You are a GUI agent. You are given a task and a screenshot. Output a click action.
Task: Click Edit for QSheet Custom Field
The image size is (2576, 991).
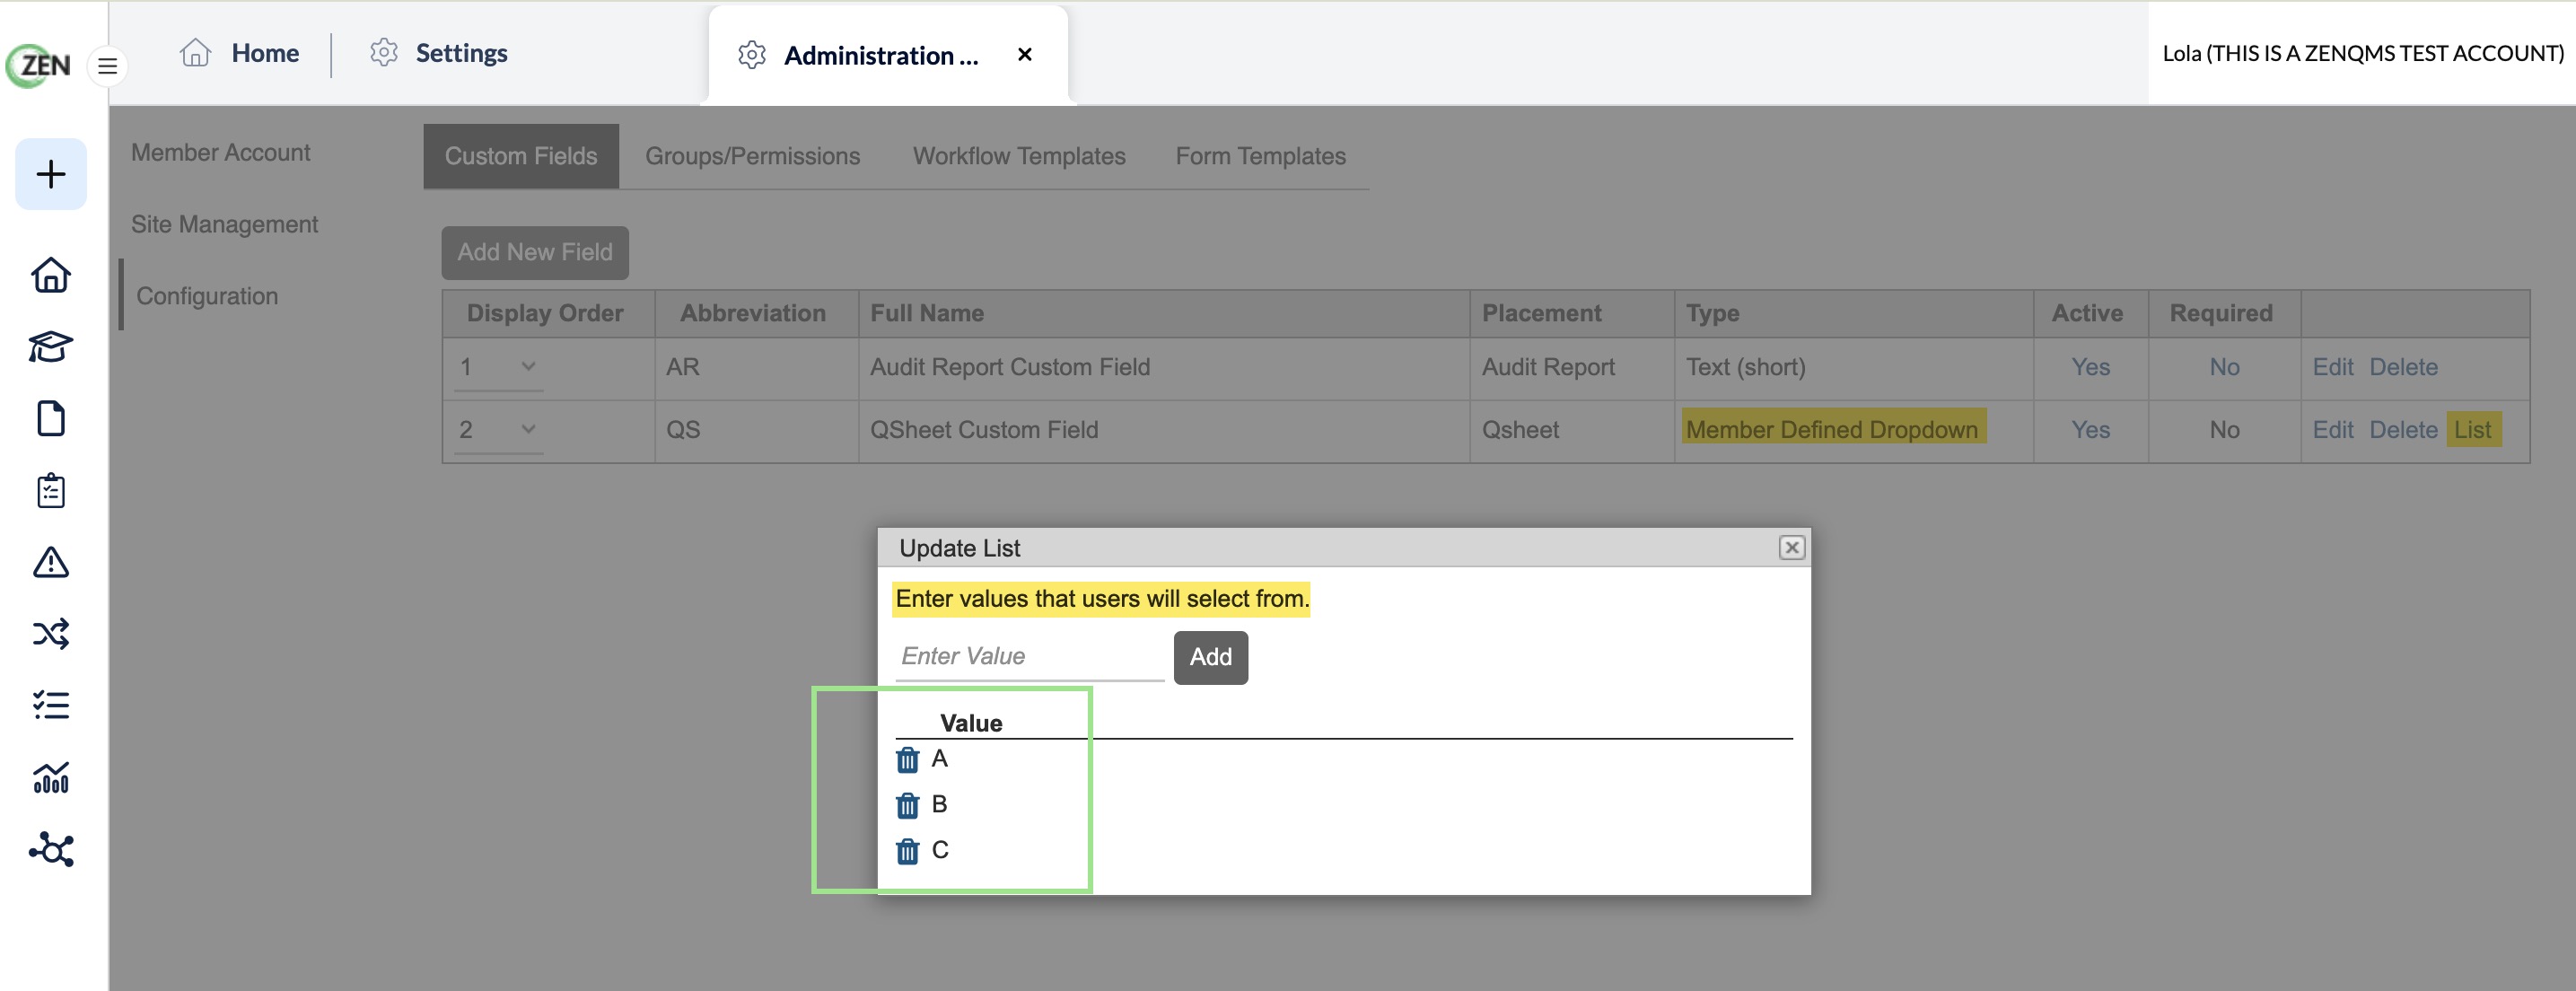2332,430
